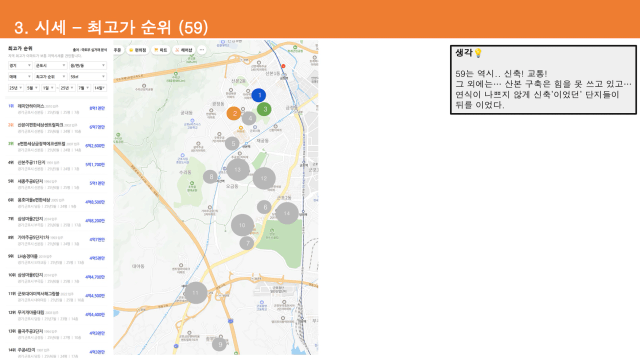Expand the 경기 province dropdown
This screenshot has height=360, width=640.
point(20,66)
